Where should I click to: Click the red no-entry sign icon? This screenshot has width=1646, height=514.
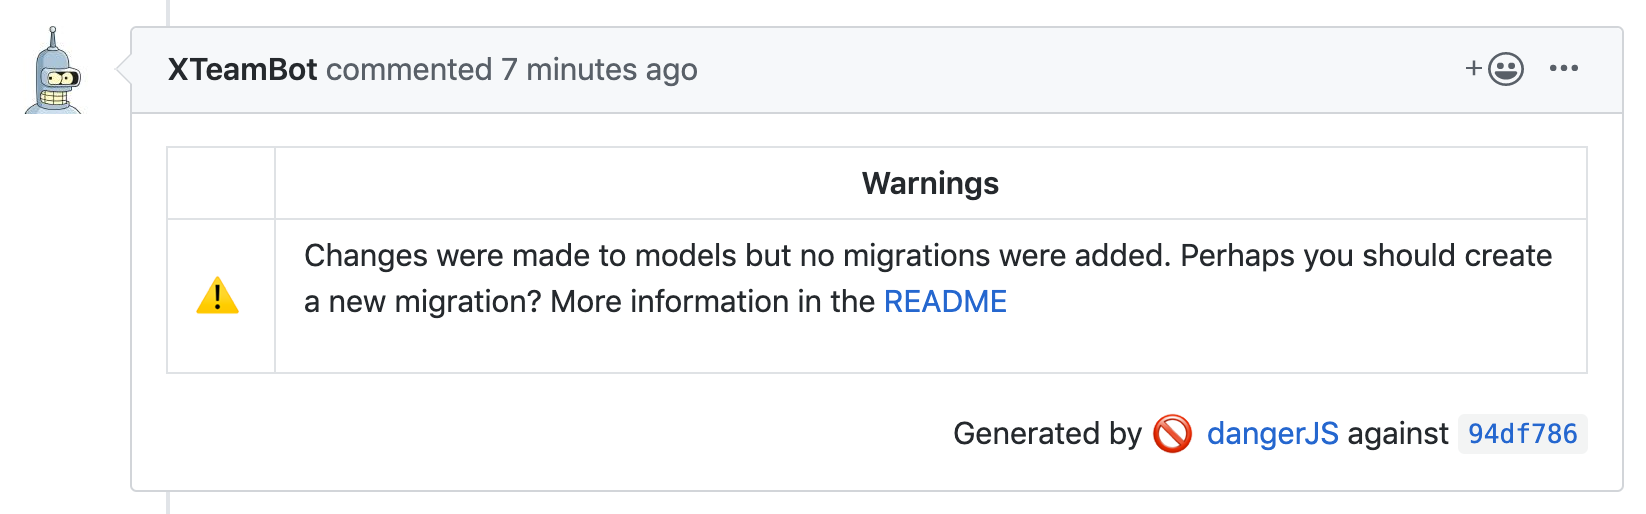[x=1172, y=434]
